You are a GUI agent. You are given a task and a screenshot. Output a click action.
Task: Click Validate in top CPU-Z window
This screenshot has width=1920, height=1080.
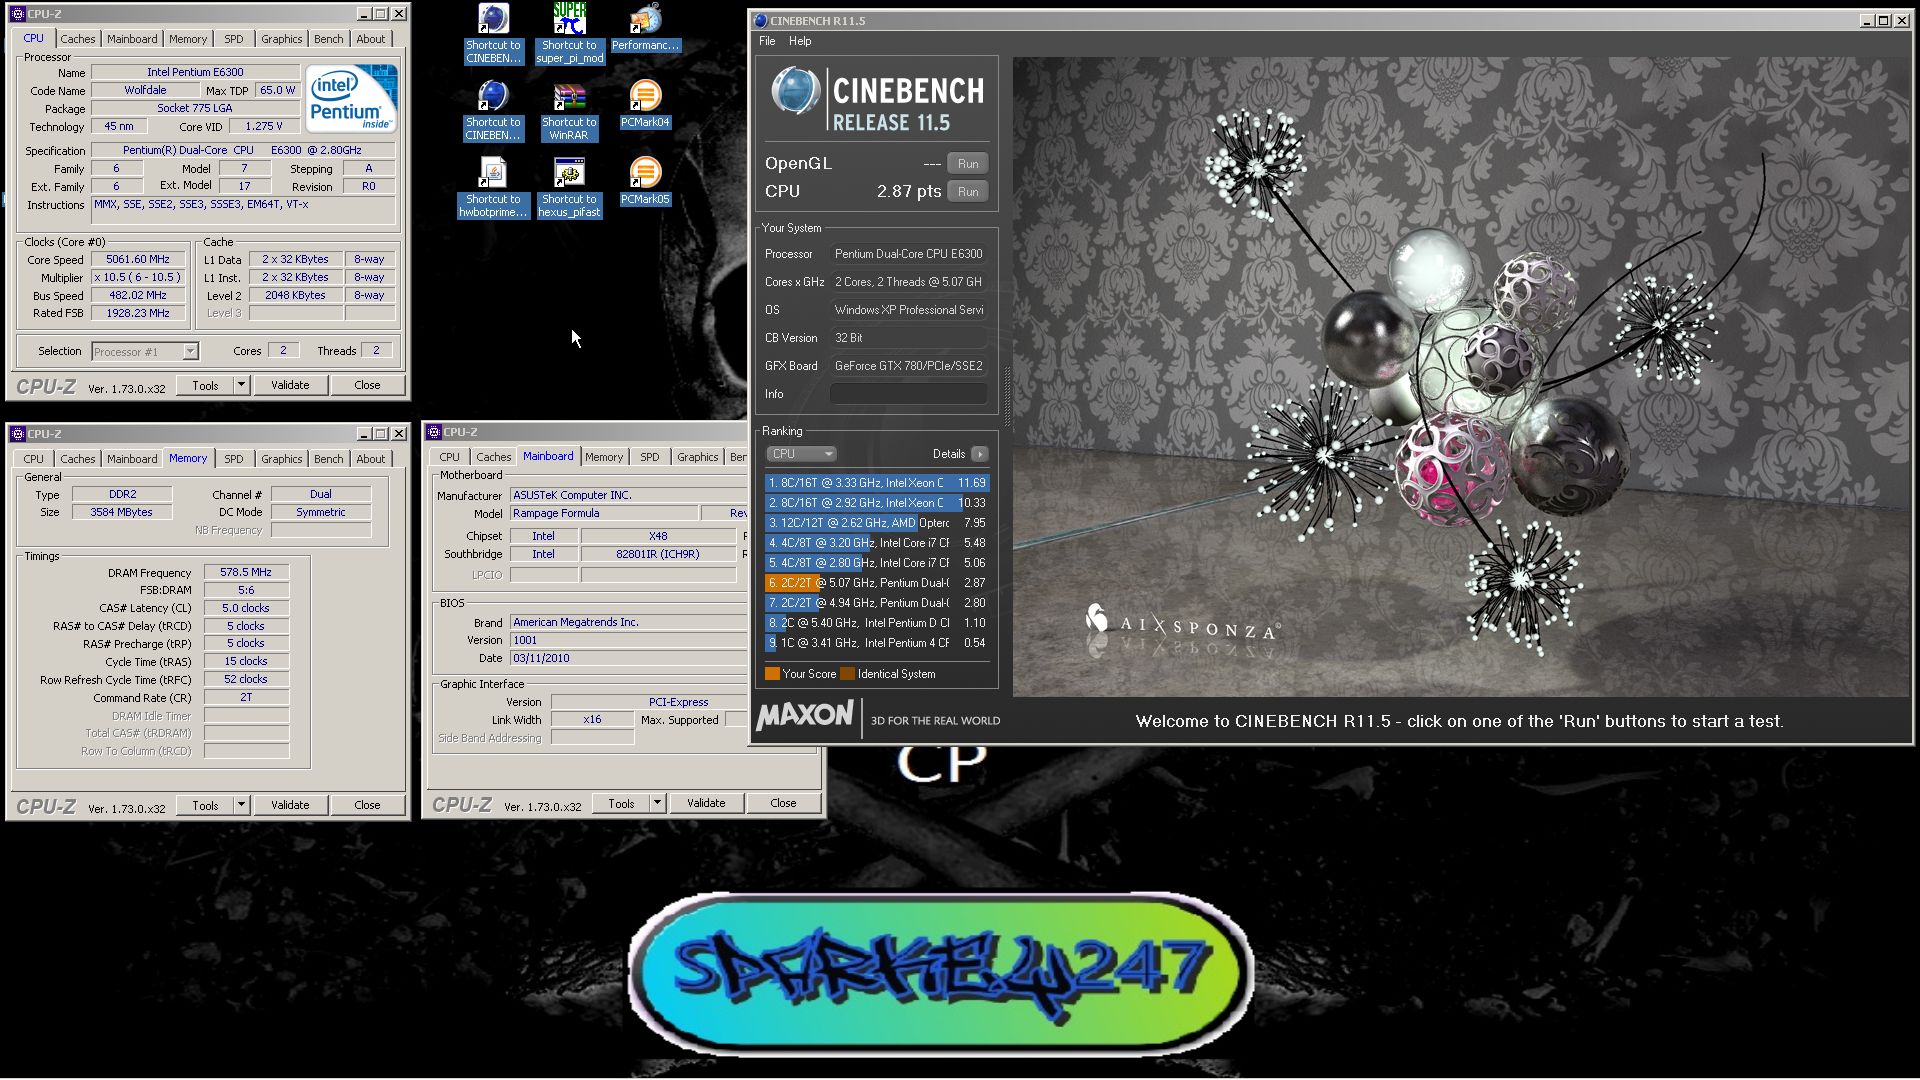(290, 385)
